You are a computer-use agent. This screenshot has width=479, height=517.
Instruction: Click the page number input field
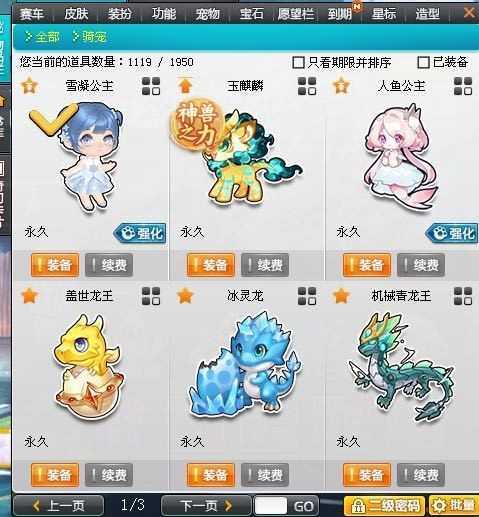pyautogui.click(x=270, y=506)
